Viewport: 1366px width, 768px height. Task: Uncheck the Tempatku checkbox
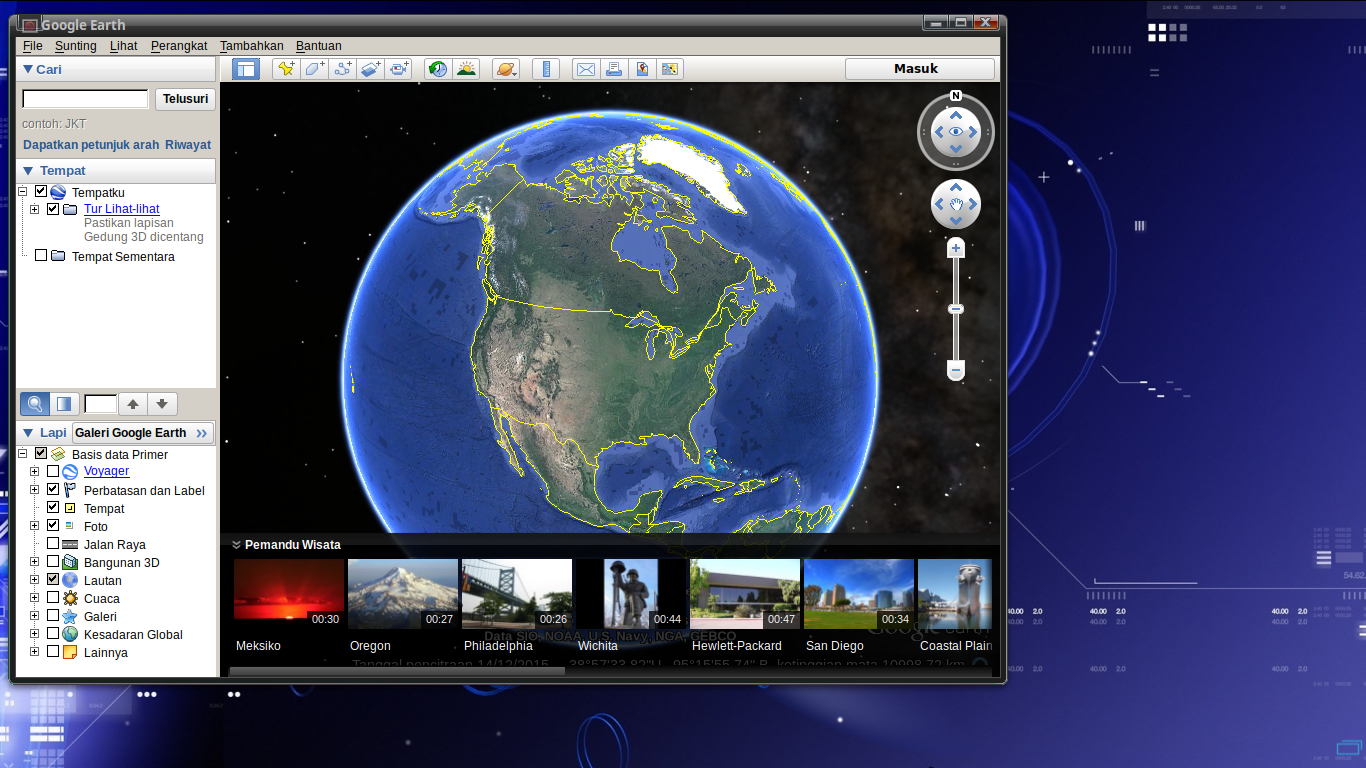coord(41,191)
